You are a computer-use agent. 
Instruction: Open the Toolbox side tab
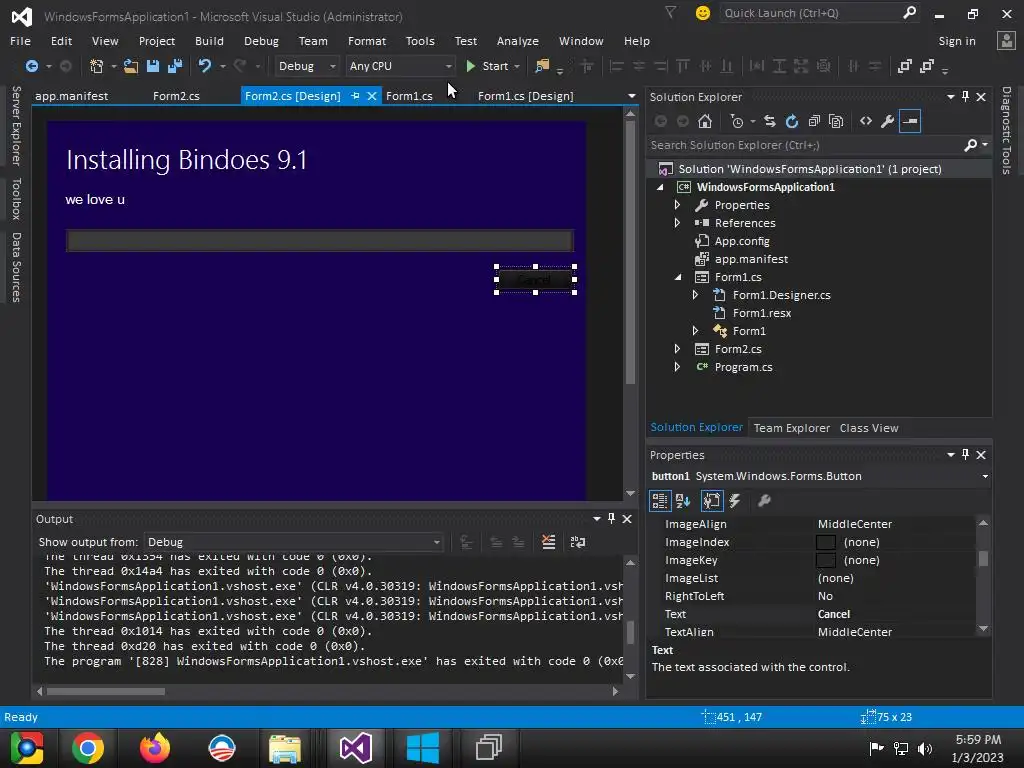[x=16, y=199]
